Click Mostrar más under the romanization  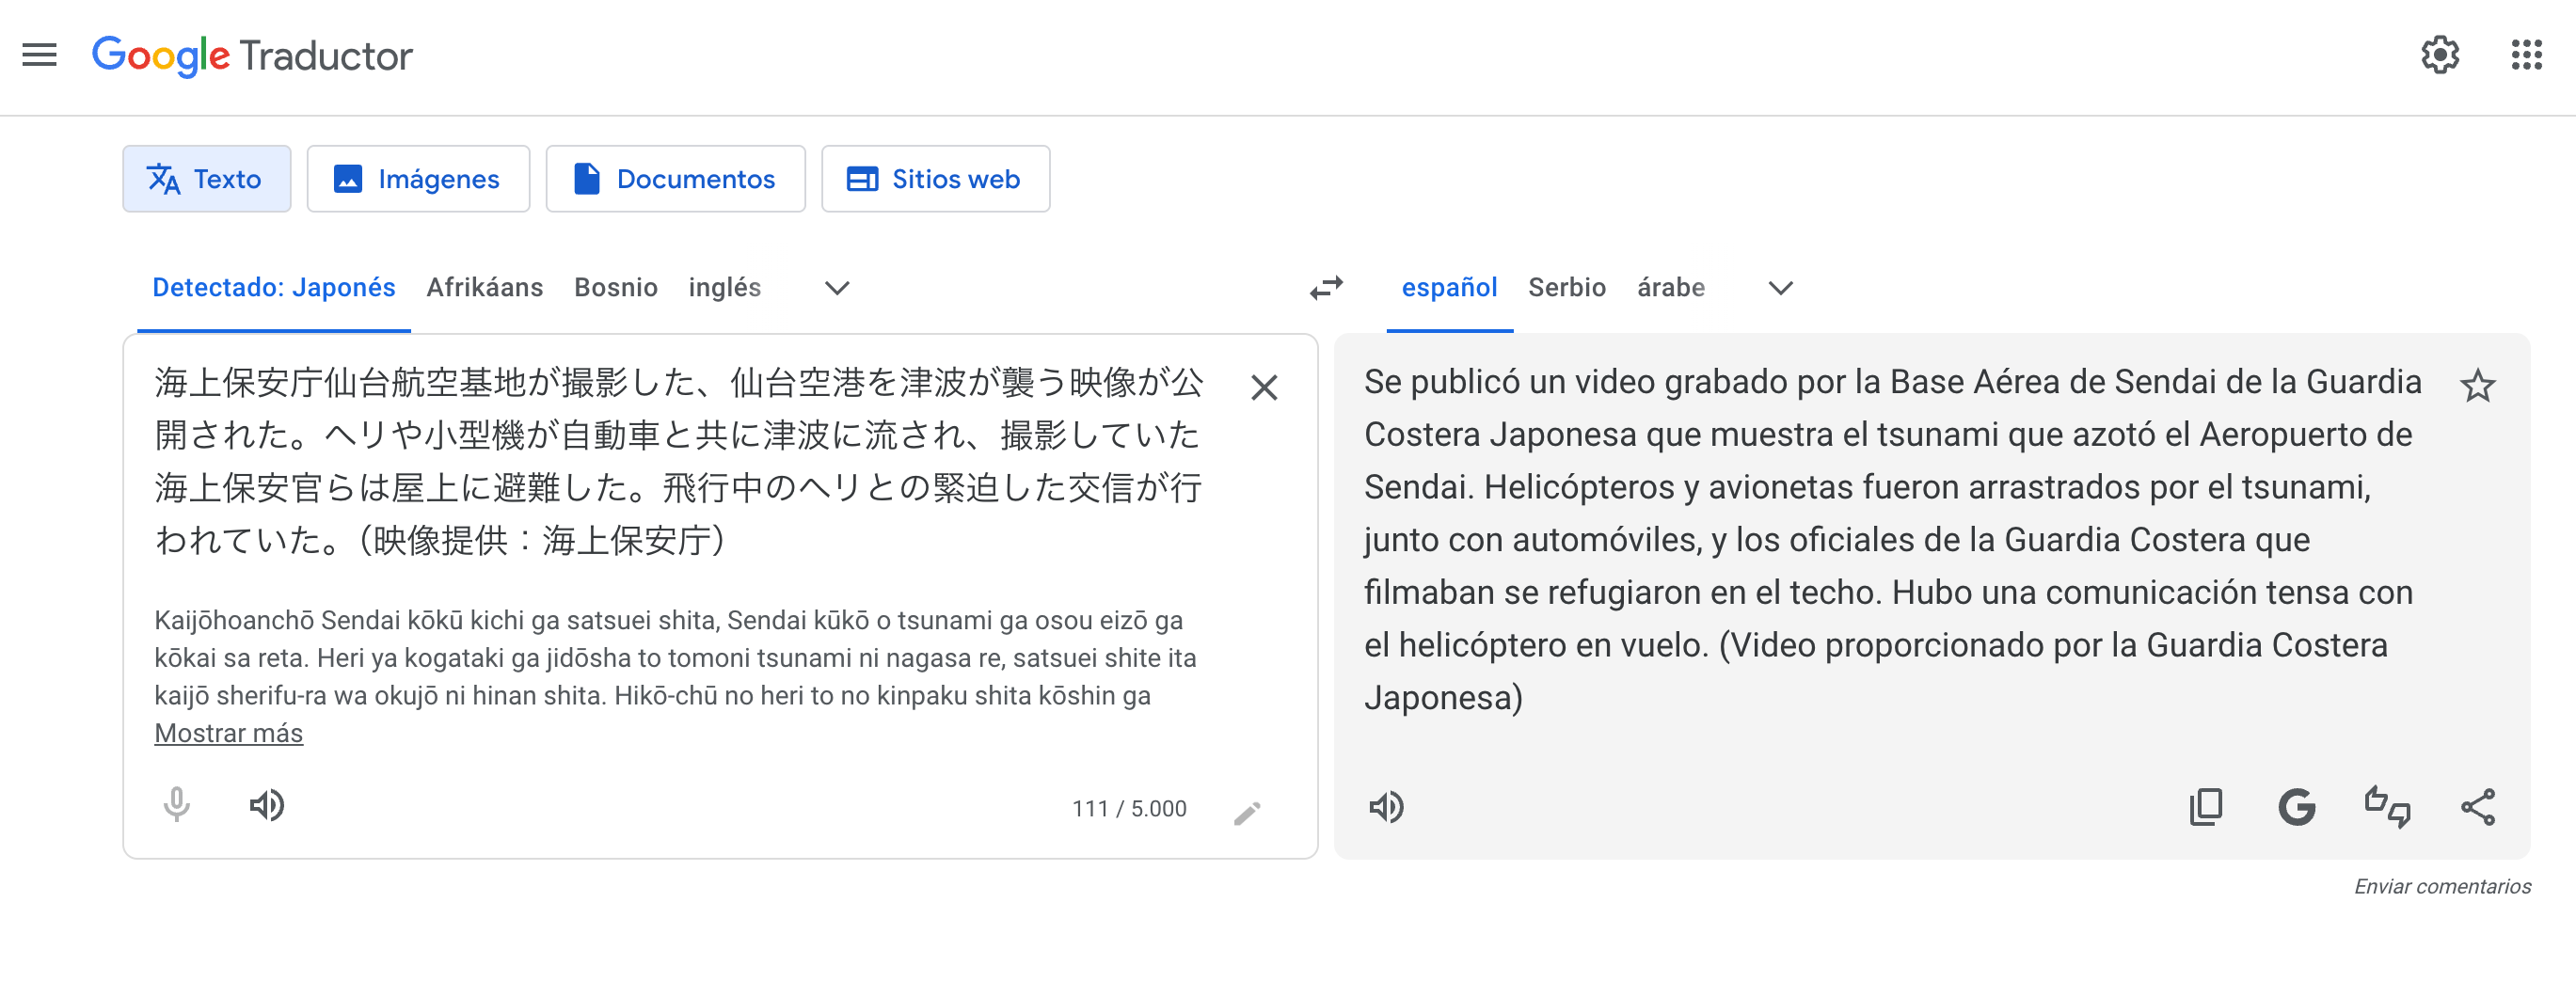(x=228, y=733)
